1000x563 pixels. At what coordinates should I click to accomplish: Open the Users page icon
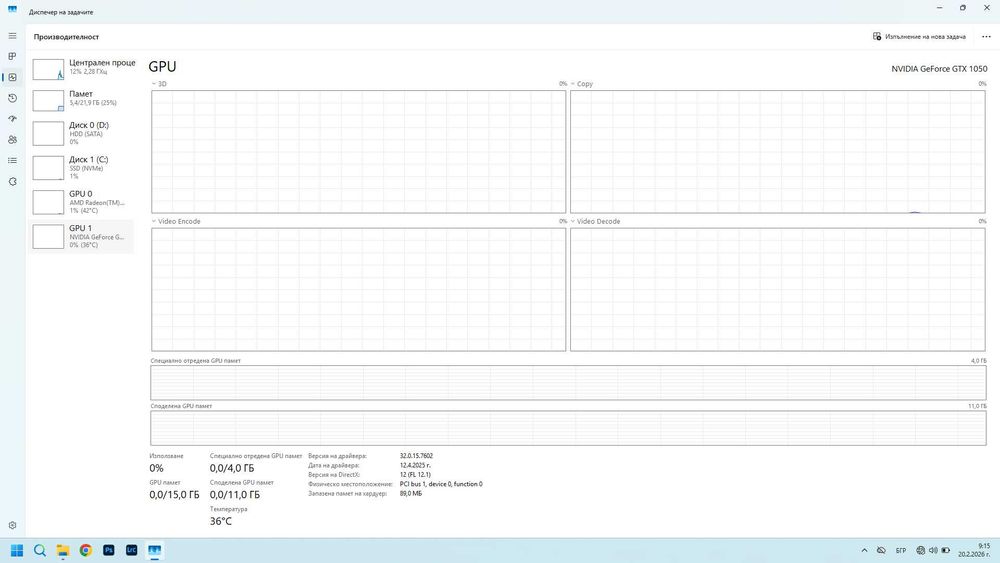(12, 140)
